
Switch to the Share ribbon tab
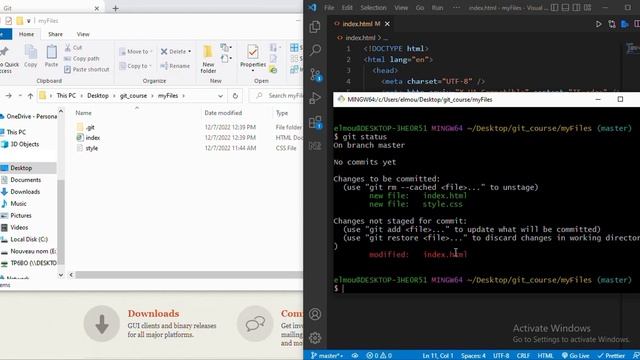pyautogui.click(x=56, y=34)
